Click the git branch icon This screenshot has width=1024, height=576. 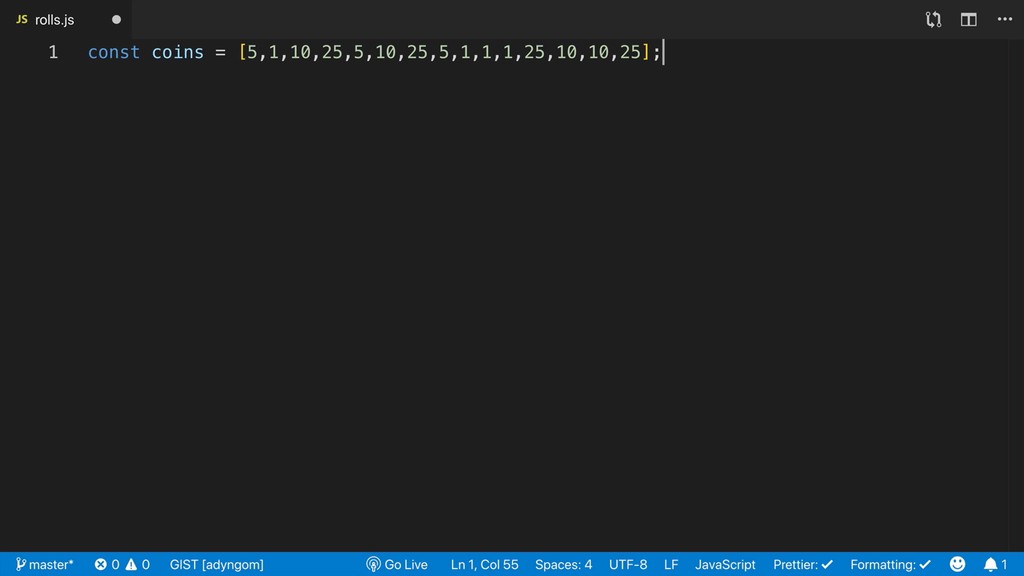(x=21, y=564)
